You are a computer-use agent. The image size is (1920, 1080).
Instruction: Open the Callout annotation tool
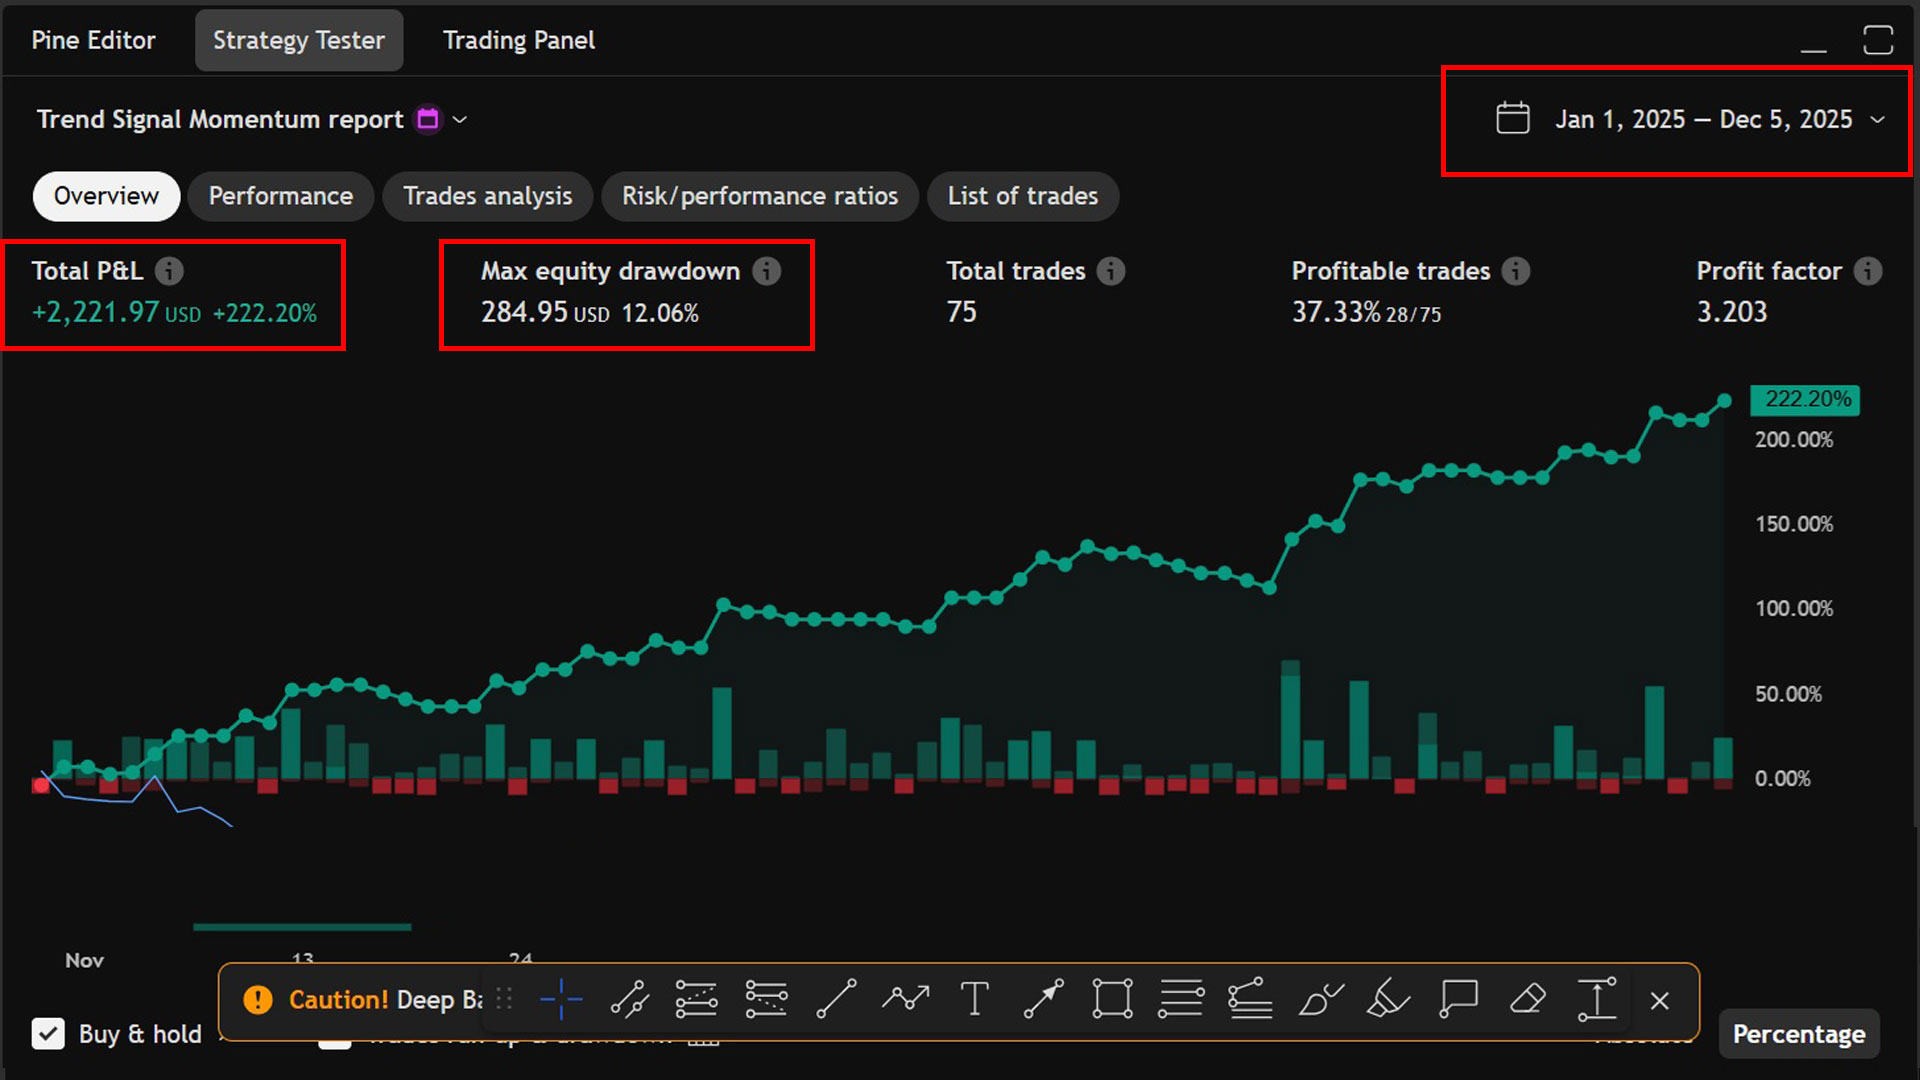tap(1458, 999)
